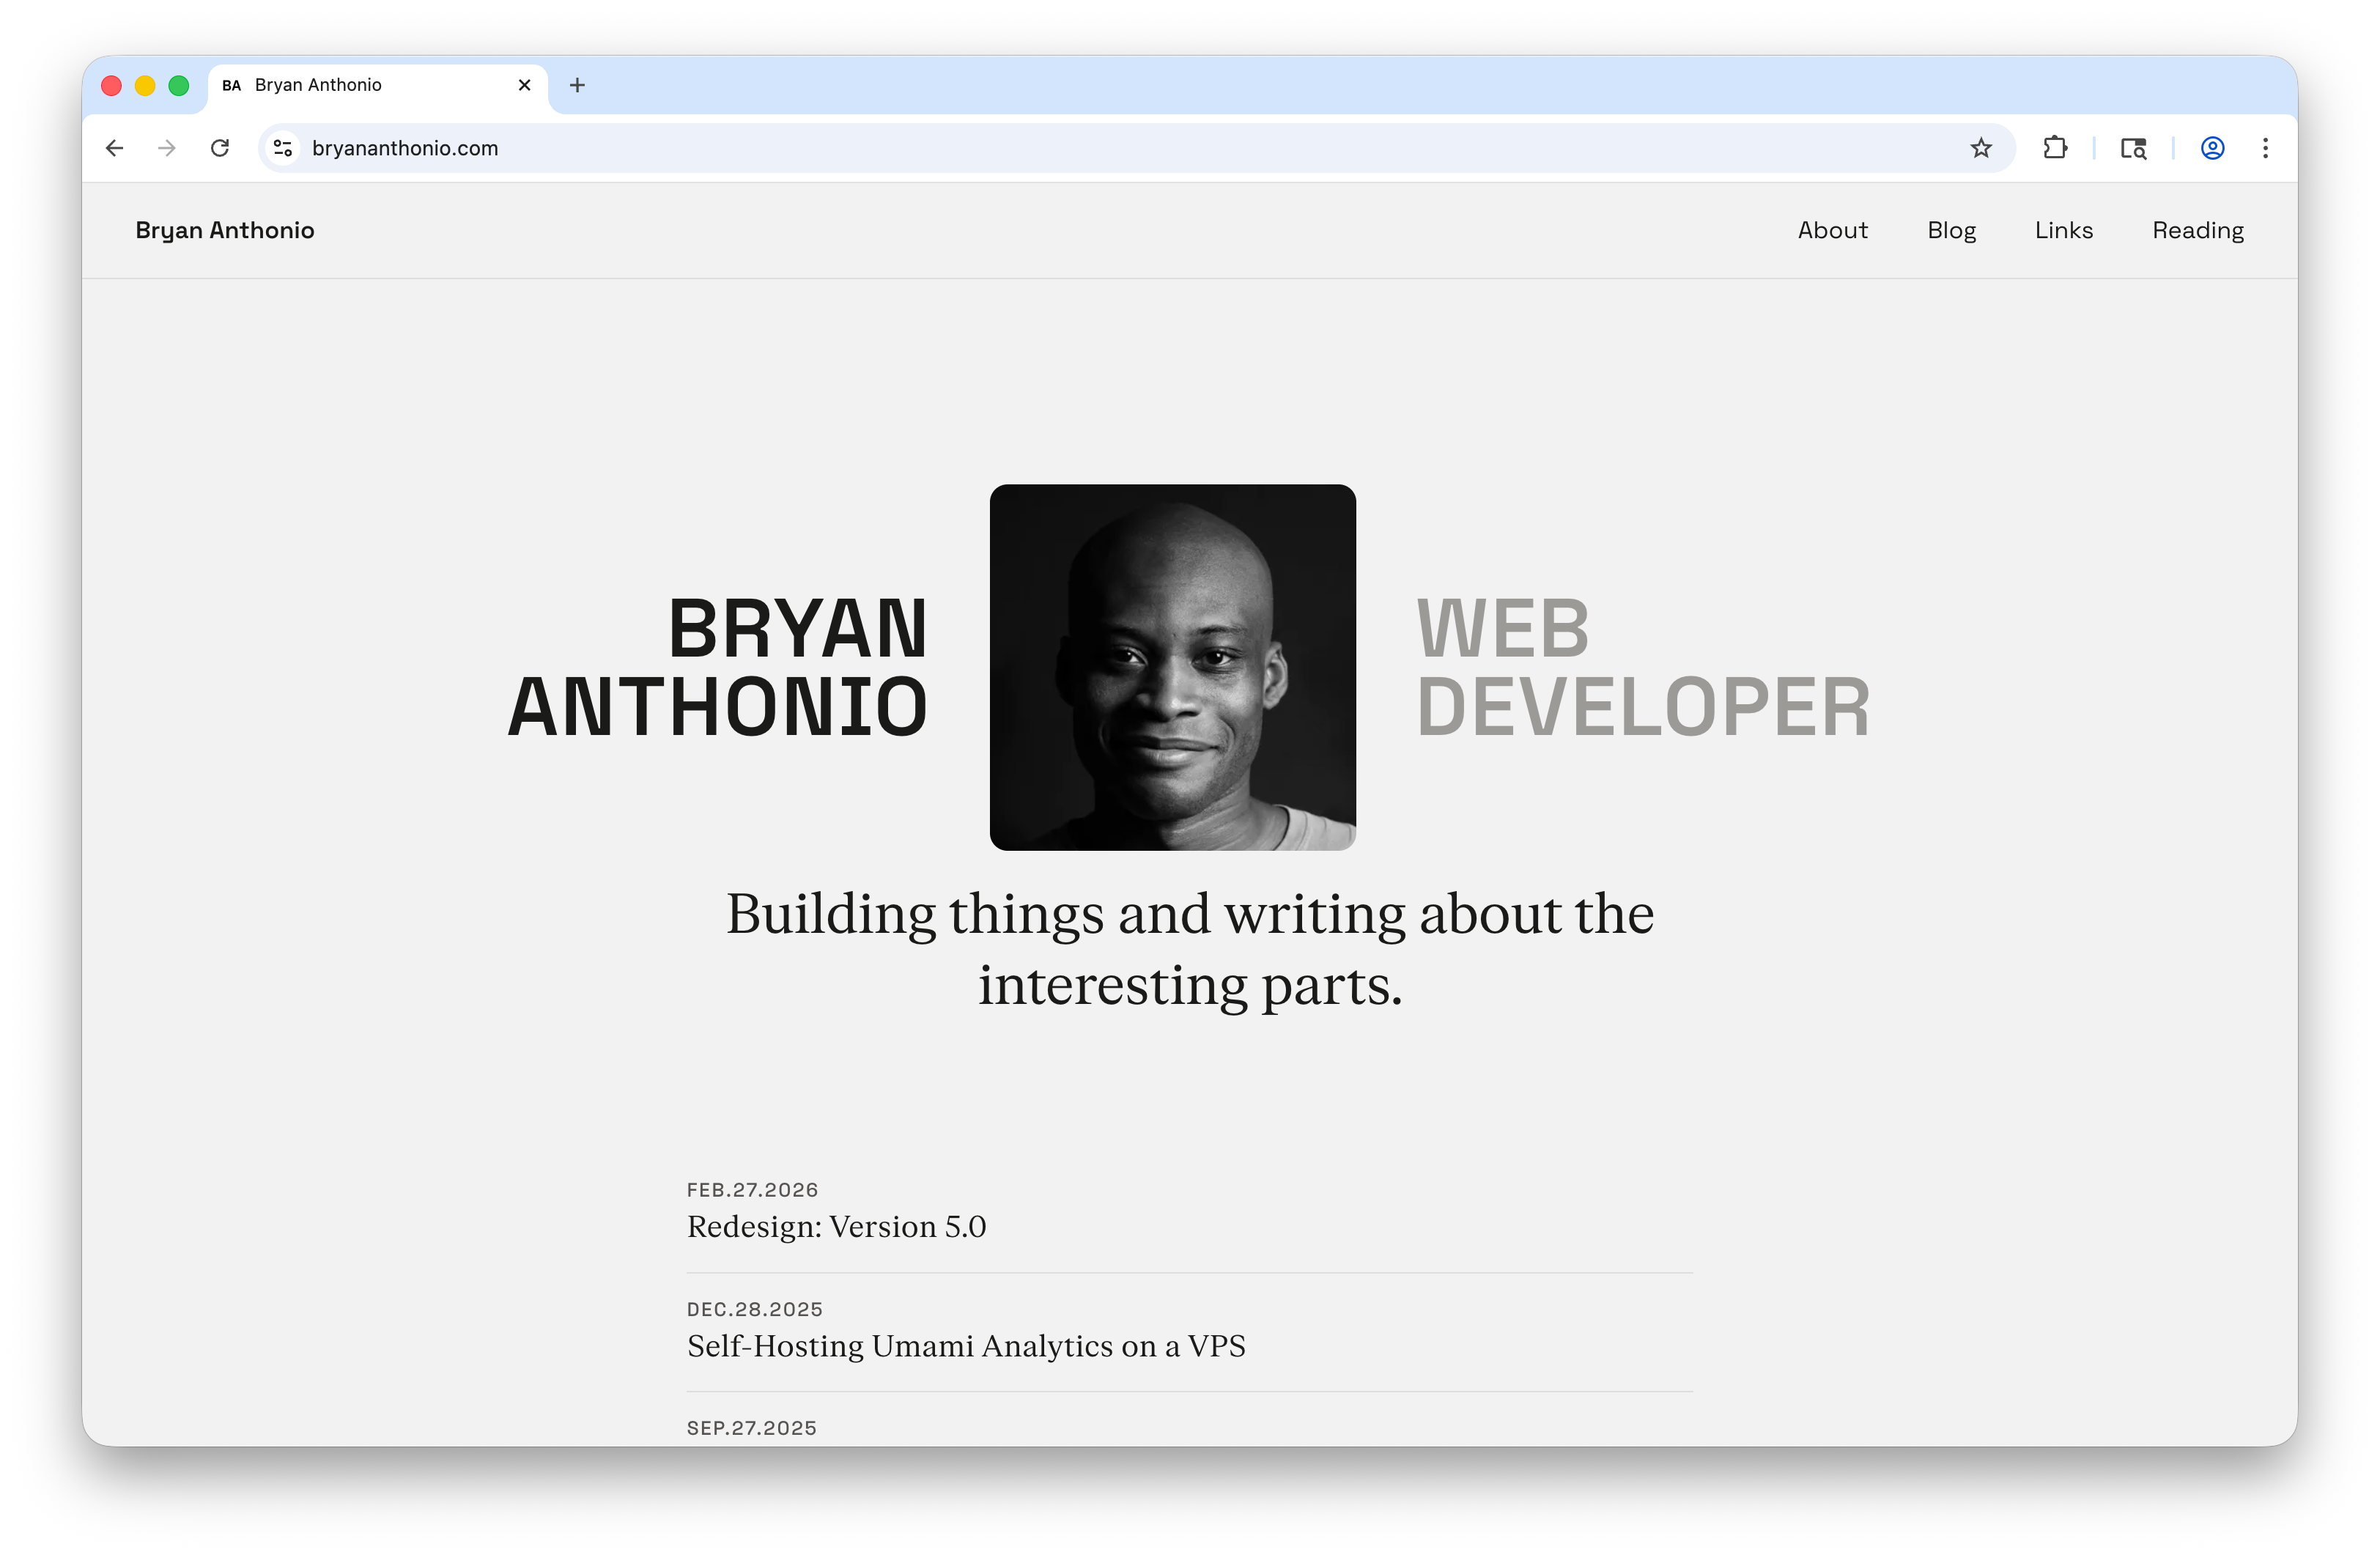Click the forward navigation arrow
The image size is (2380, 1555).
(x=166, y=147)
